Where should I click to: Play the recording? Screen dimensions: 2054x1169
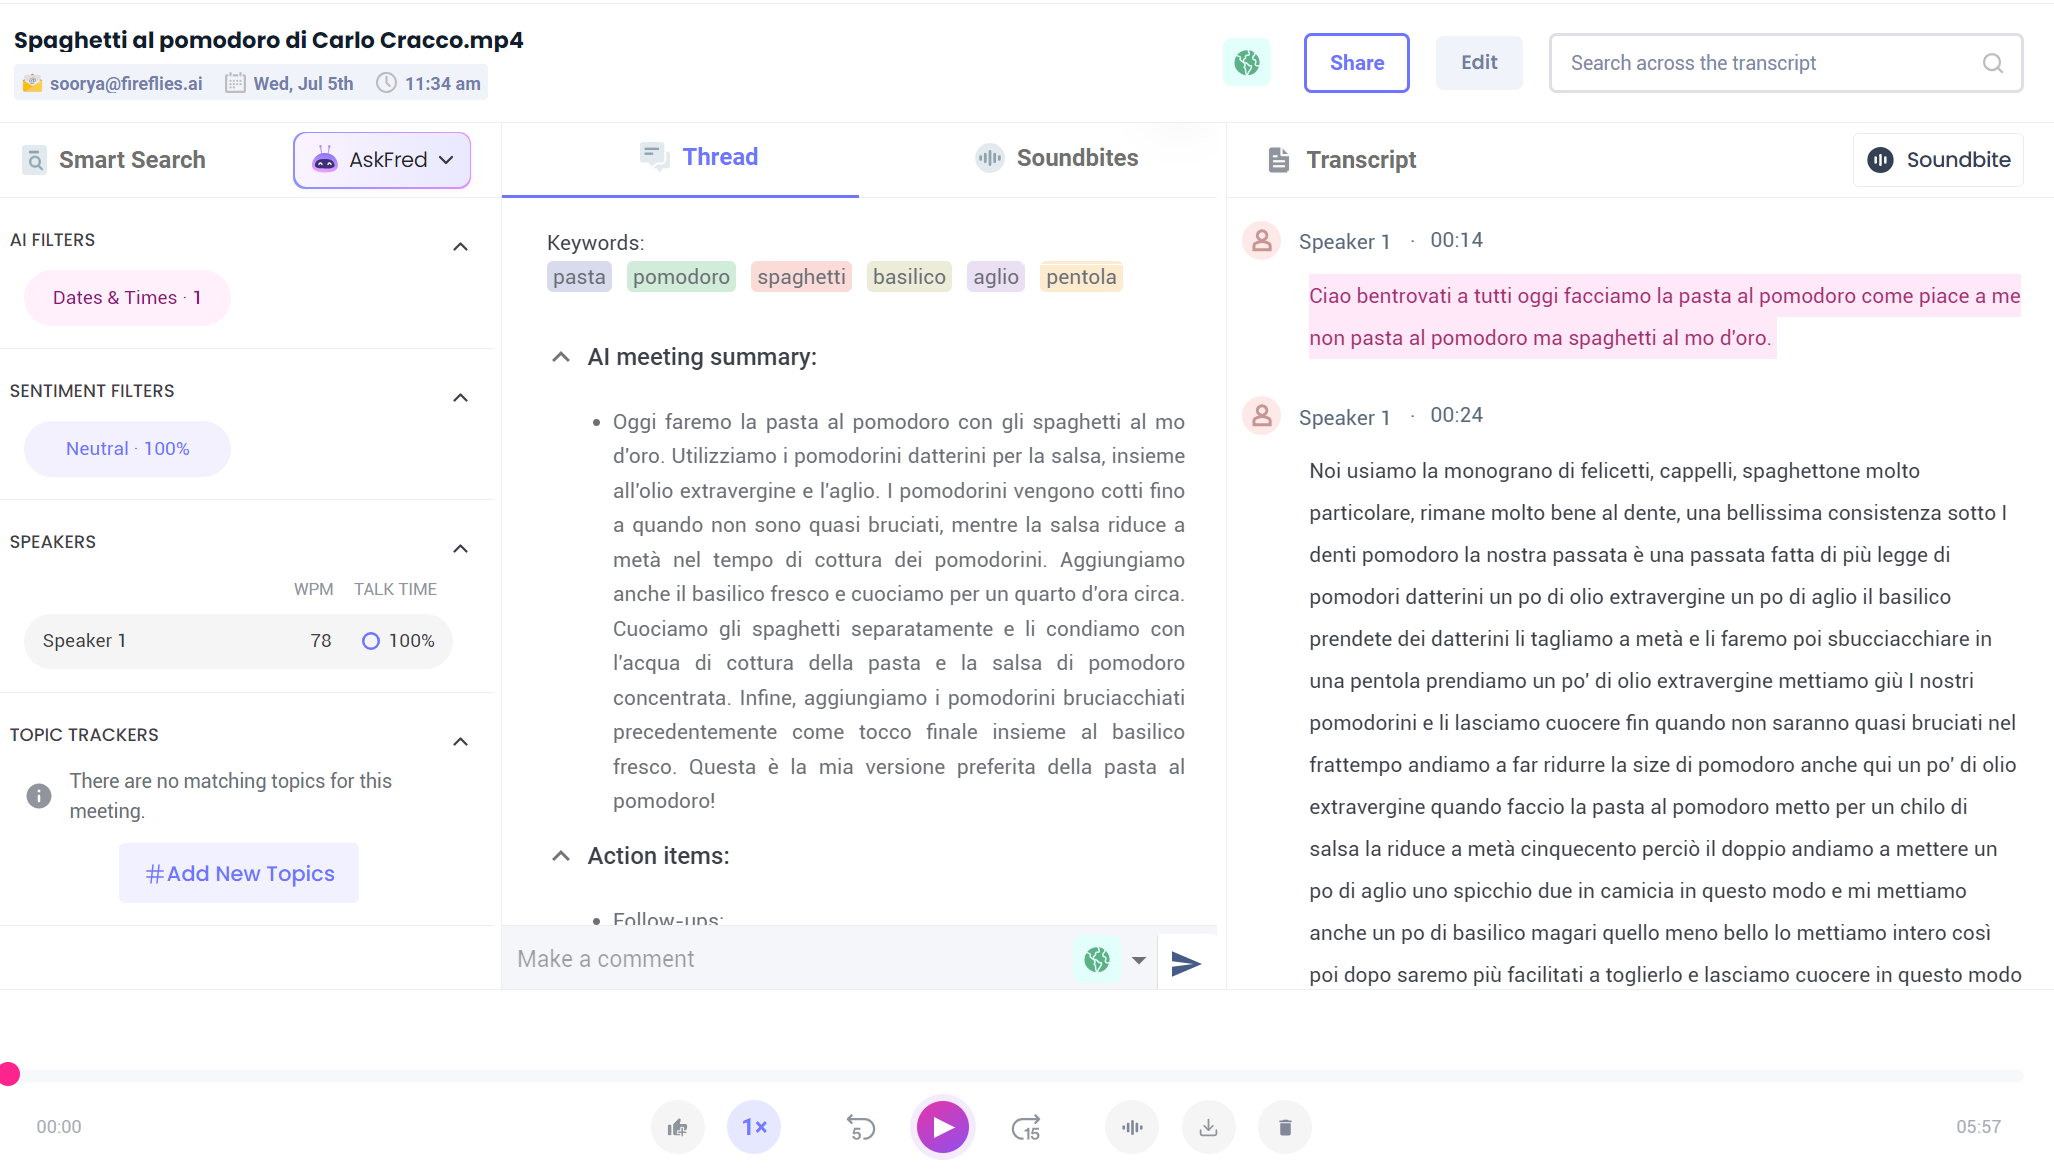[942, 1127]
